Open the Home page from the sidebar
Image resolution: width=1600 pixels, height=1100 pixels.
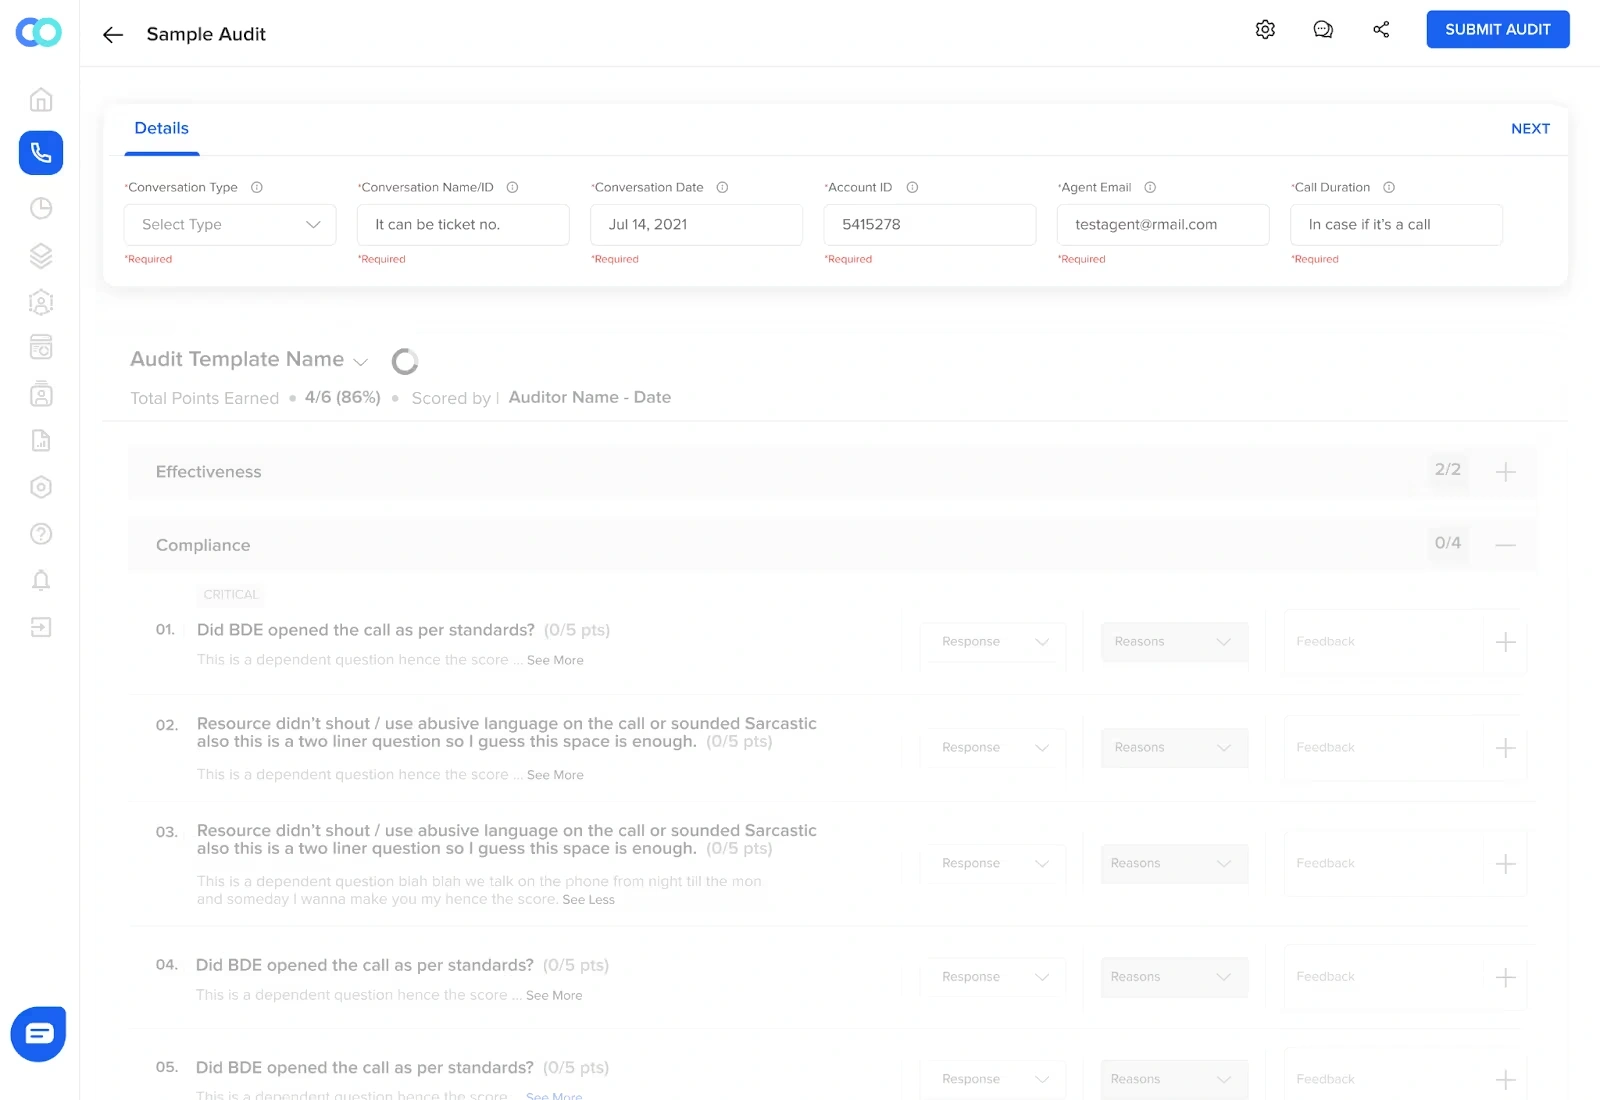point(40,99)
